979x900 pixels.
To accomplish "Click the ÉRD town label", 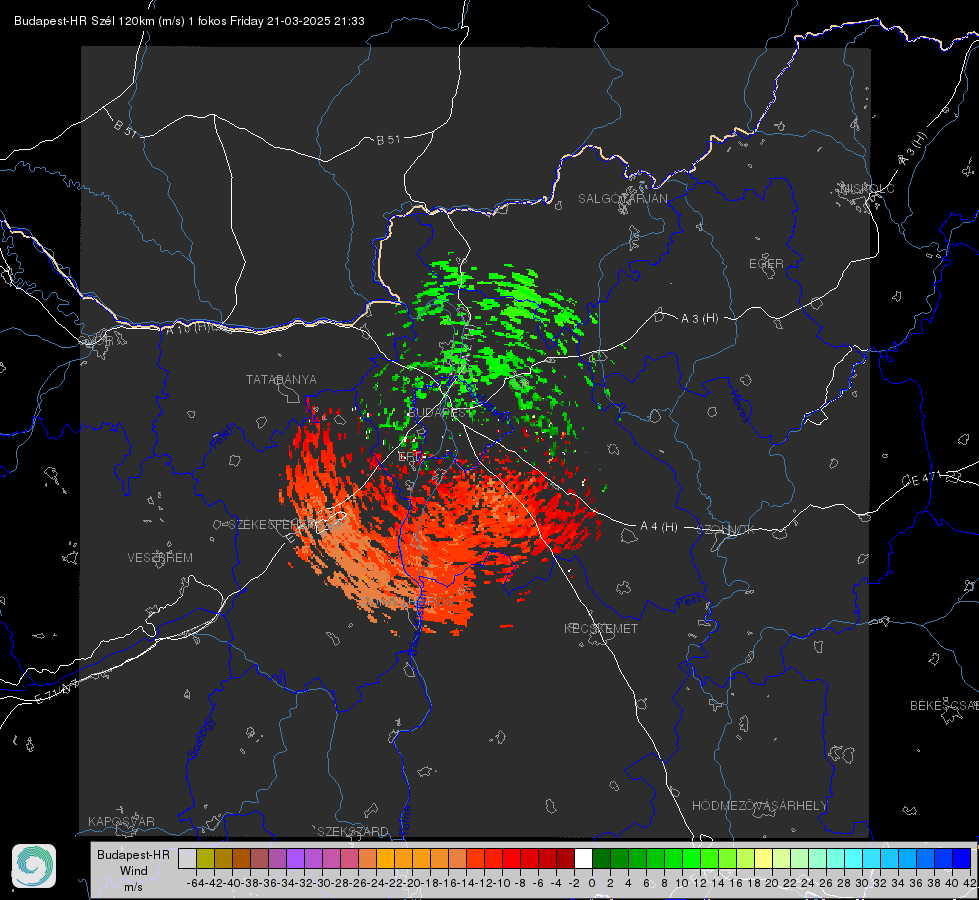I will pyautogui.click(x=411, y=457).
